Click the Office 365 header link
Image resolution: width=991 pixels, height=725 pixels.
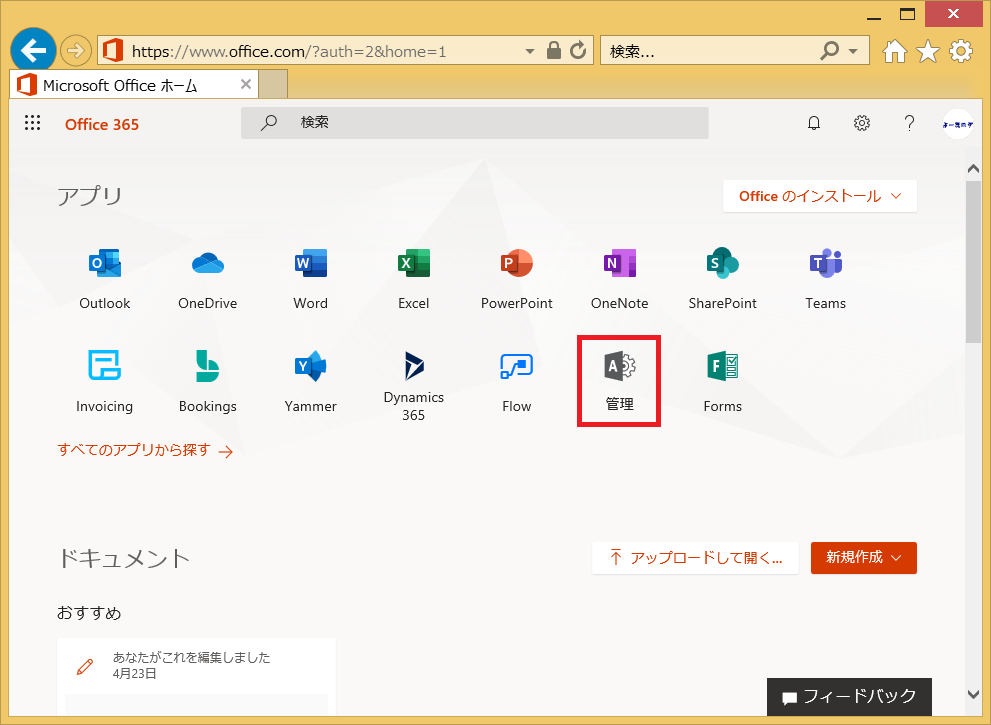[102, 125]
